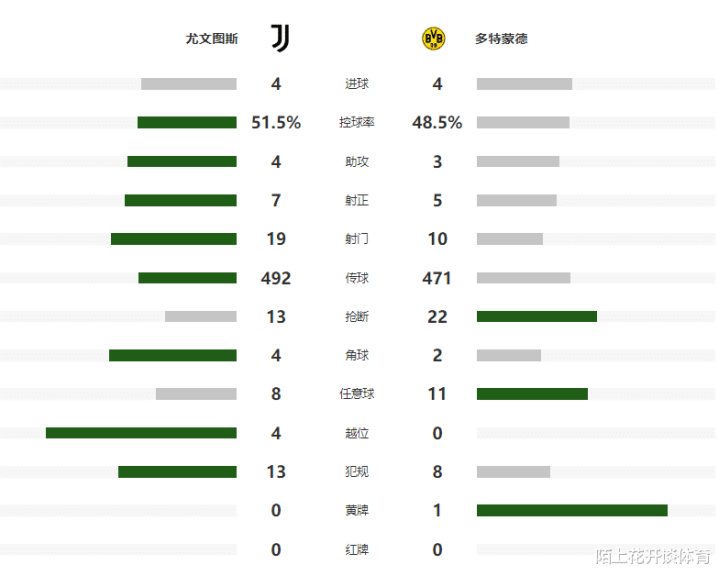Select the 射门 stat label

coord(357,239)
